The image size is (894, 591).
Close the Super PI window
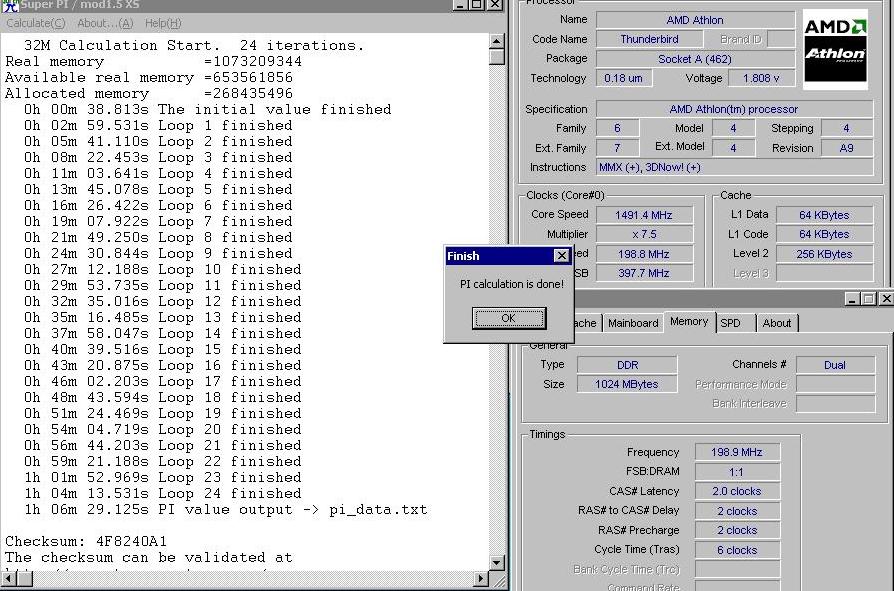pos(495,5)
